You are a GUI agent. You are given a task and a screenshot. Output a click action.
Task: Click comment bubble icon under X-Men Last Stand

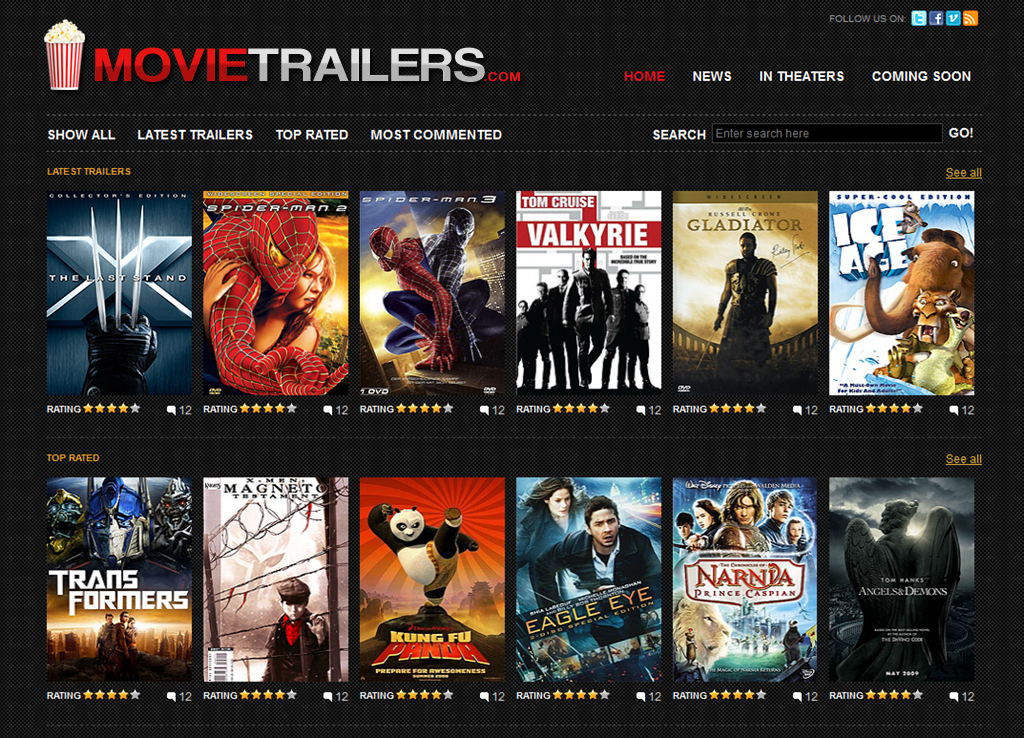171,410
